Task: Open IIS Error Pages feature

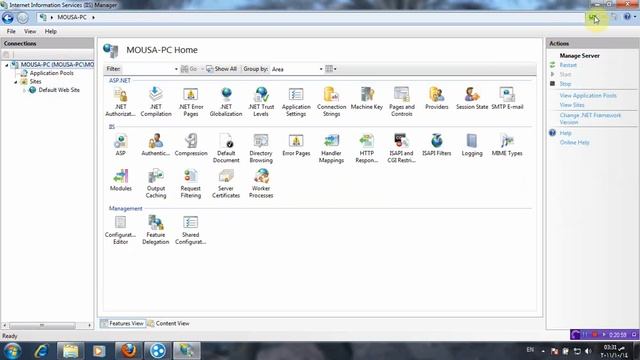Action: pyautogui.click(x=296, y=145)
